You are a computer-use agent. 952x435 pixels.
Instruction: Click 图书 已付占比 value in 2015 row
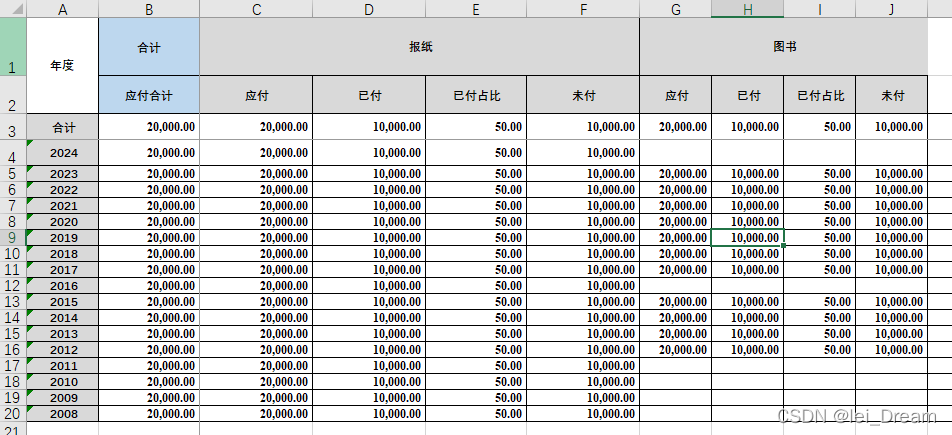tap(820, 301)
